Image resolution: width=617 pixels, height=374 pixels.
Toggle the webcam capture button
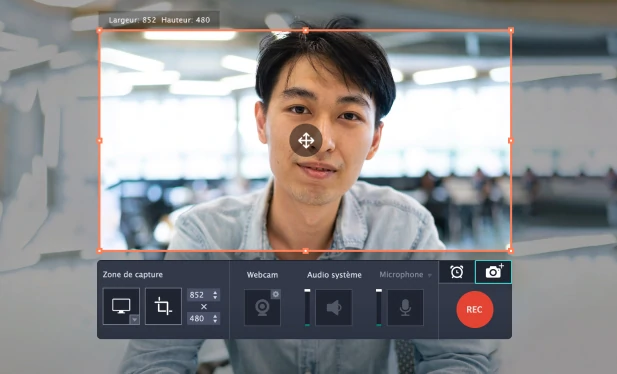[x=262, y=307]
